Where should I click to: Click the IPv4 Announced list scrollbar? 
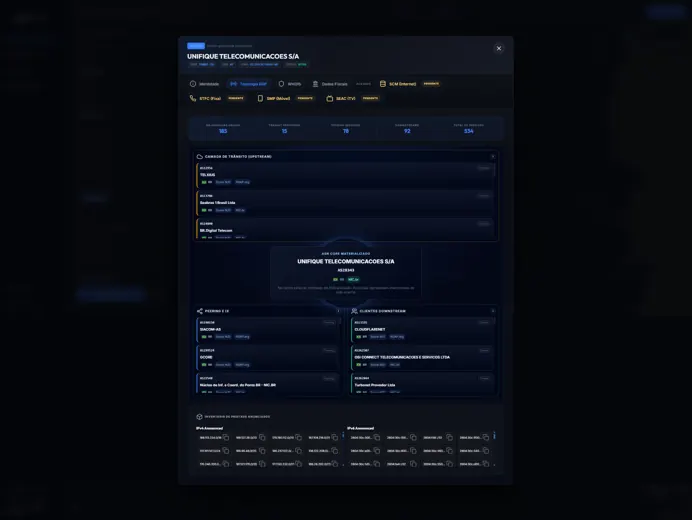click(343, 436)
